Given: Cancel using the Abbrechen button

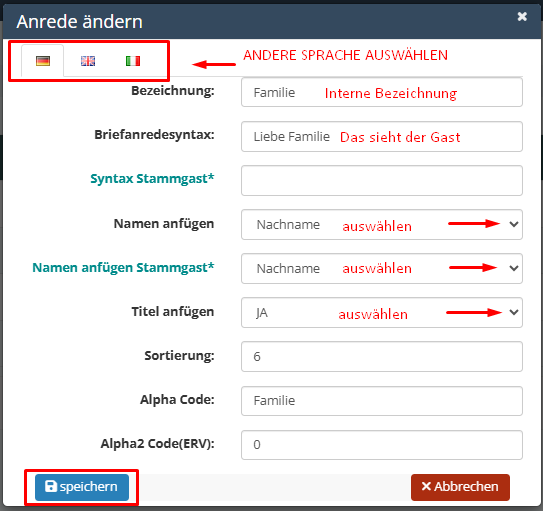Looking at the screenshot, I should [x=460, y=487].
